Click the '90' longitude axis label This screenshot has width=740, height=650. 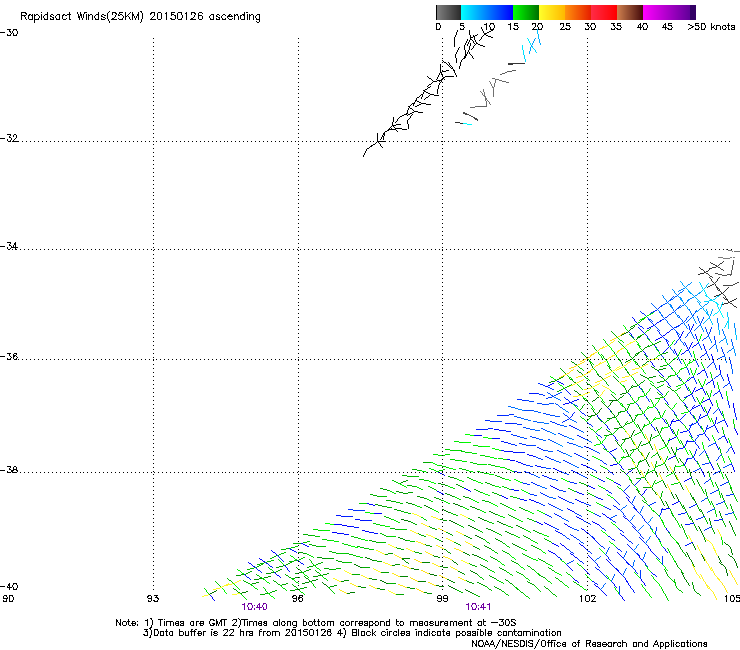(x=8, y=599)
